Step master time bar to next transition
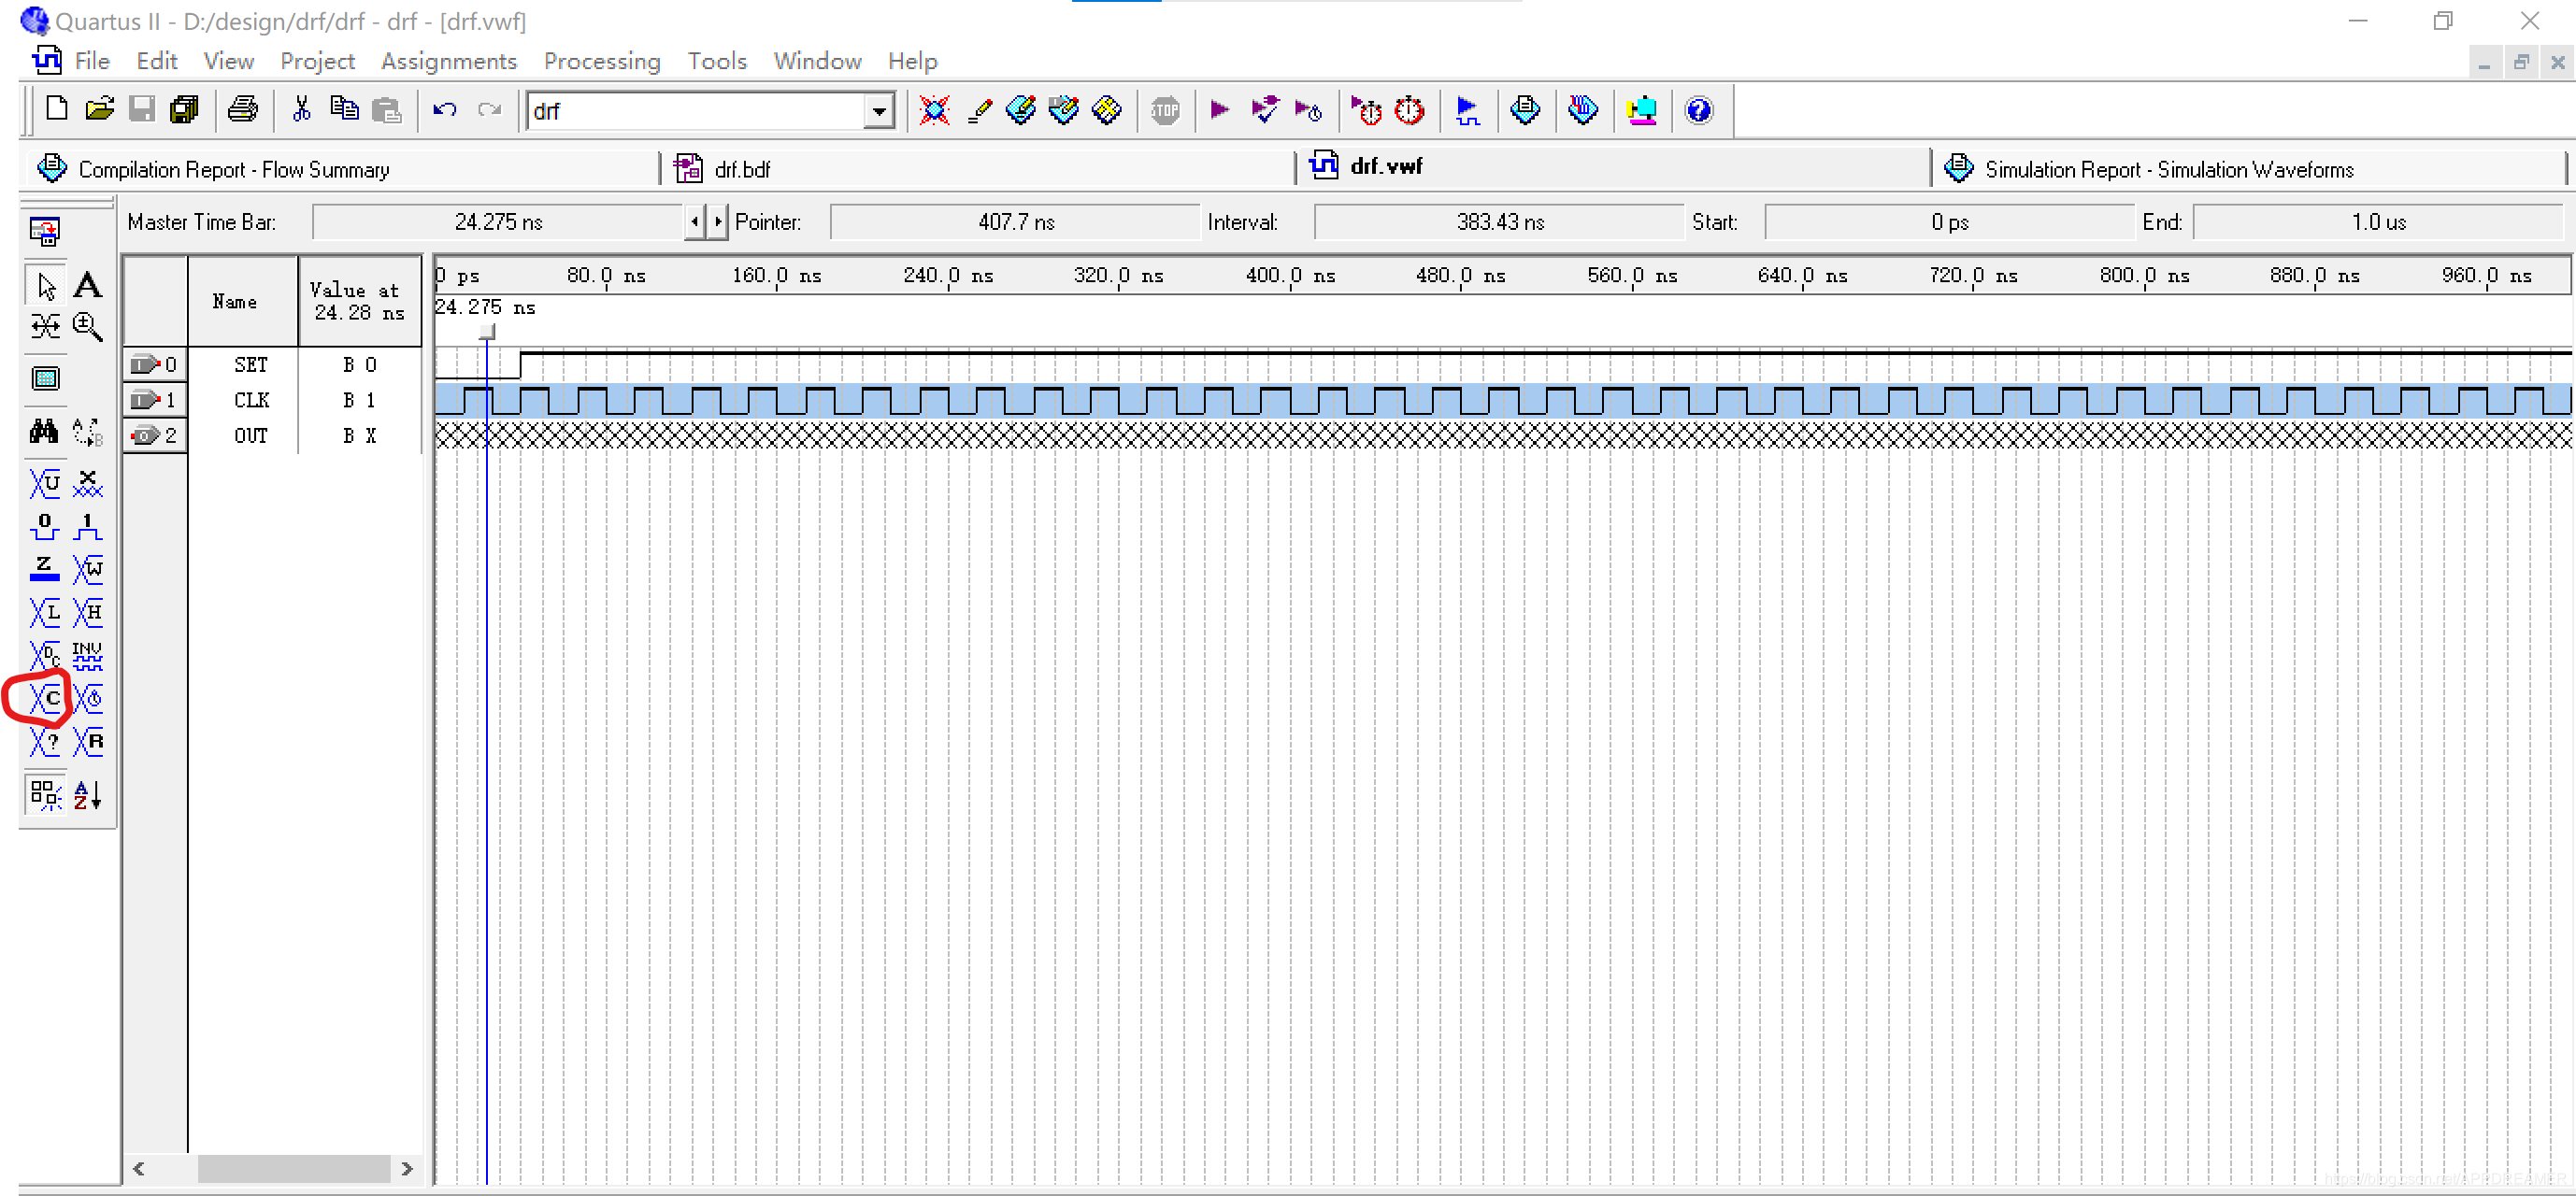This screenshot has width=2576, height=1196. coord(717,222)
